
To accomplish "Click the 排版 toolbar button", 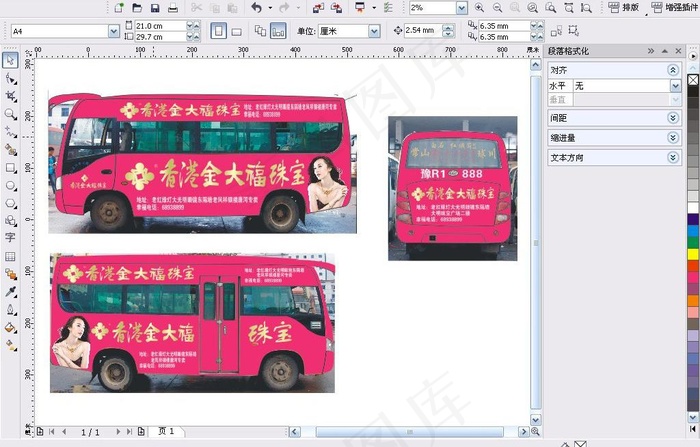I will click(x=624, y=7).
